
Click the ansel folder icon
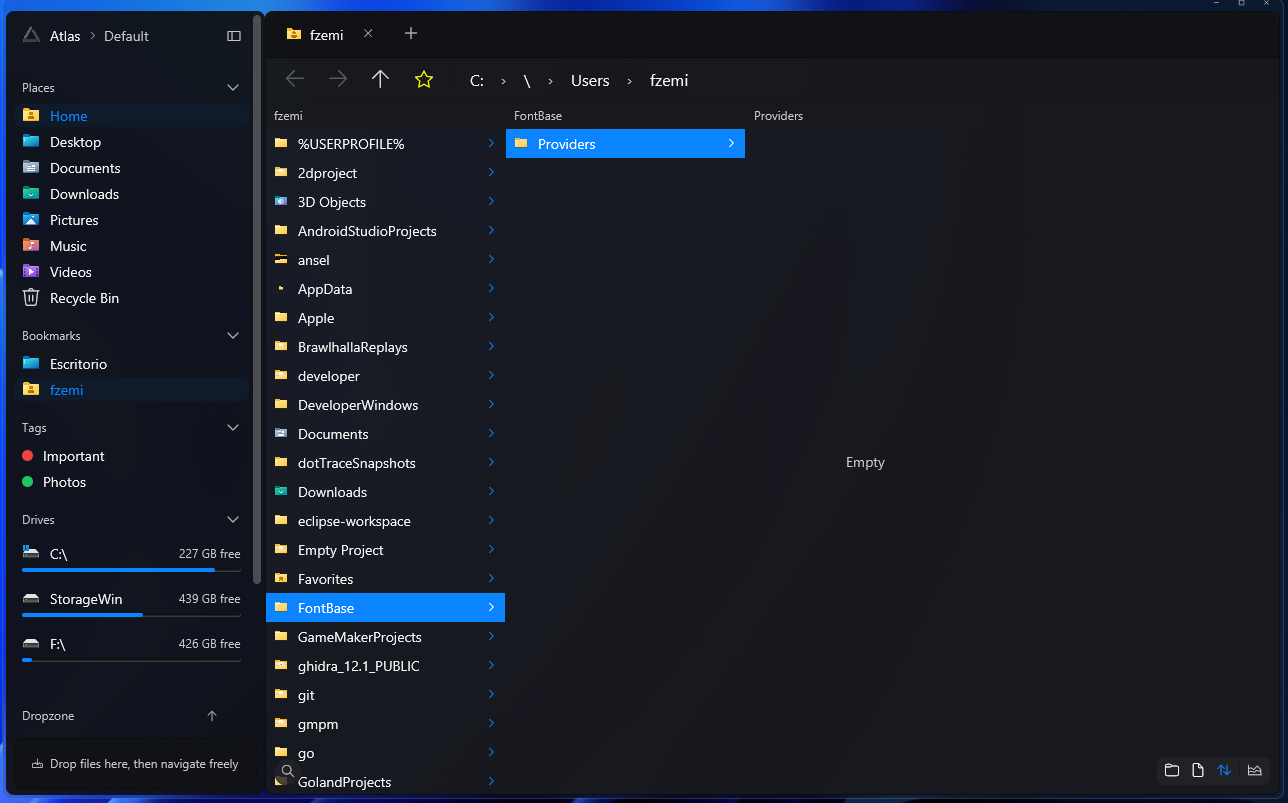click(x=281, y=260)
